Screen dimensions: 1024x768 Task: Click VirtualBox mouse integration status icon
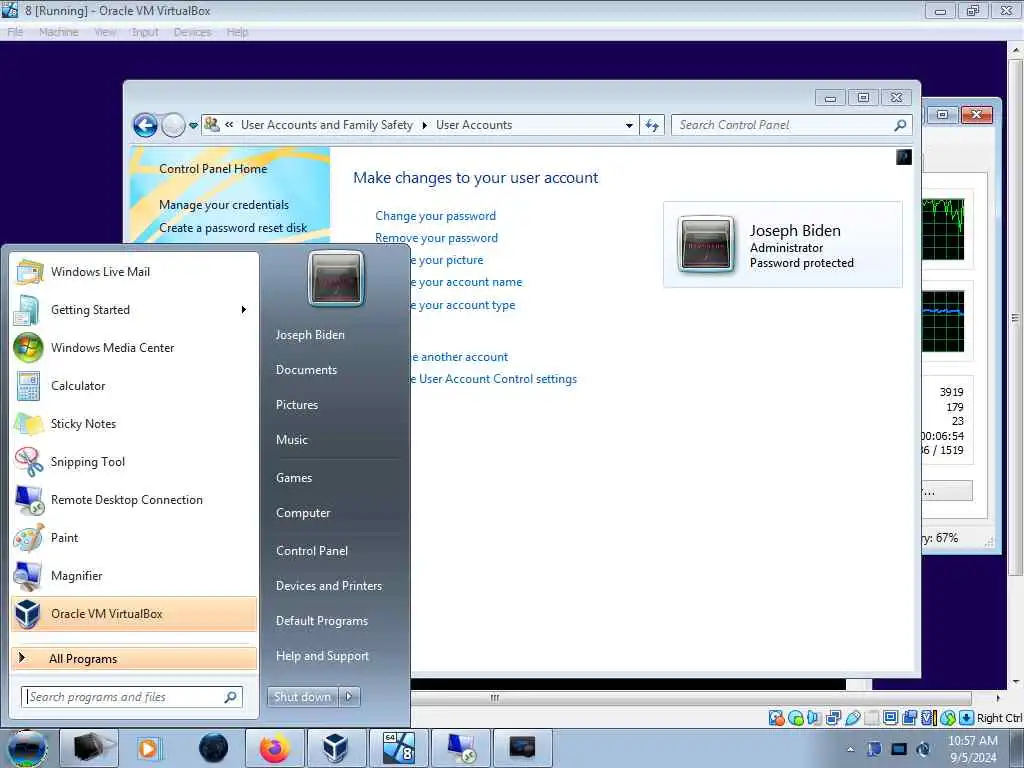pos(948,718)
